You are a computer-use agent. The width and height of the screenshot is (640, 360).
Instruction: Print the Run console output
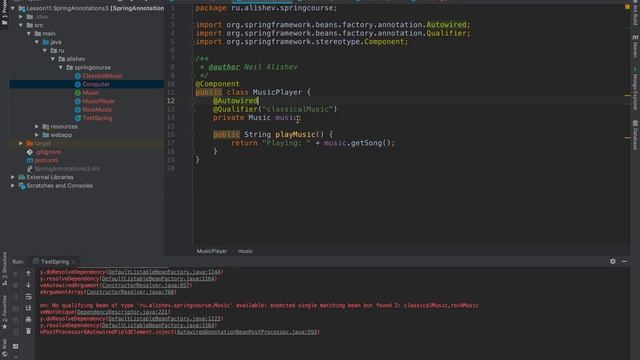pyautogui.click(x=28, y=319)
